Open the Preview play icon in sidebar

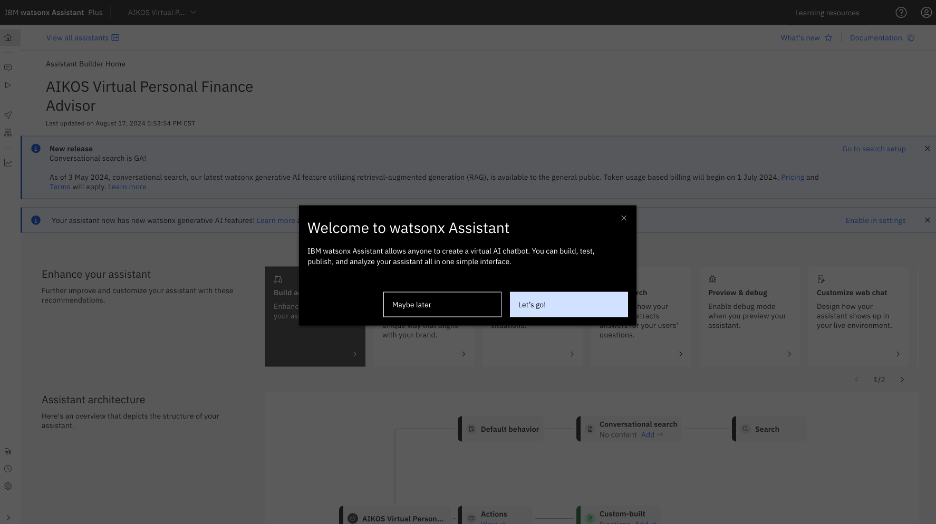coord(8,85)
